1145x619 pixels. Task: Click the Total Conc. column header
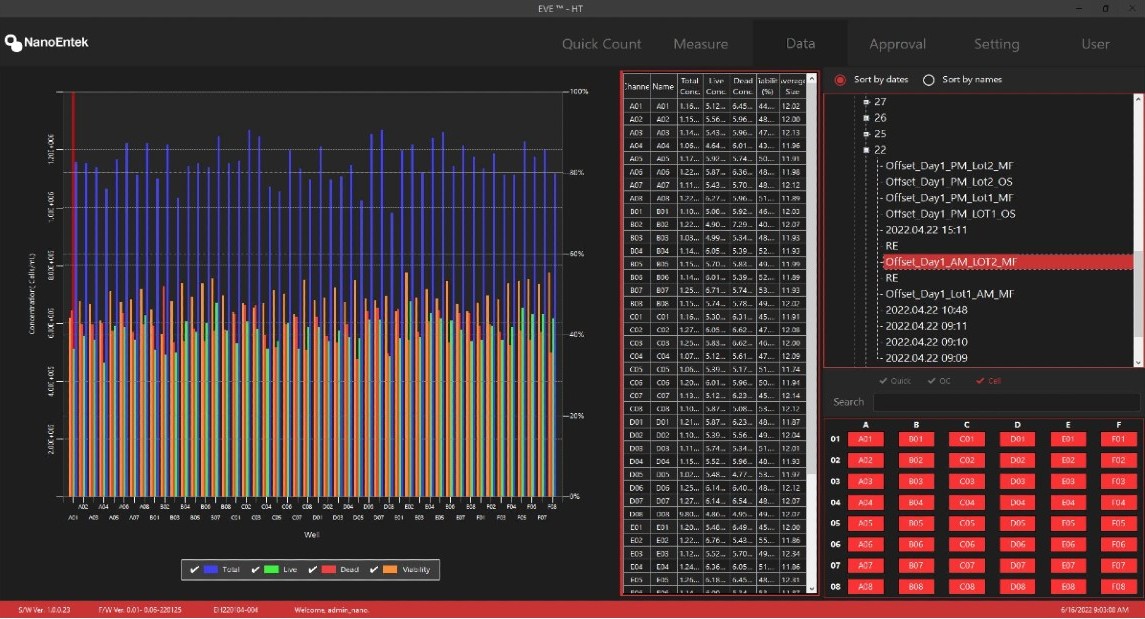coord(689,86)
